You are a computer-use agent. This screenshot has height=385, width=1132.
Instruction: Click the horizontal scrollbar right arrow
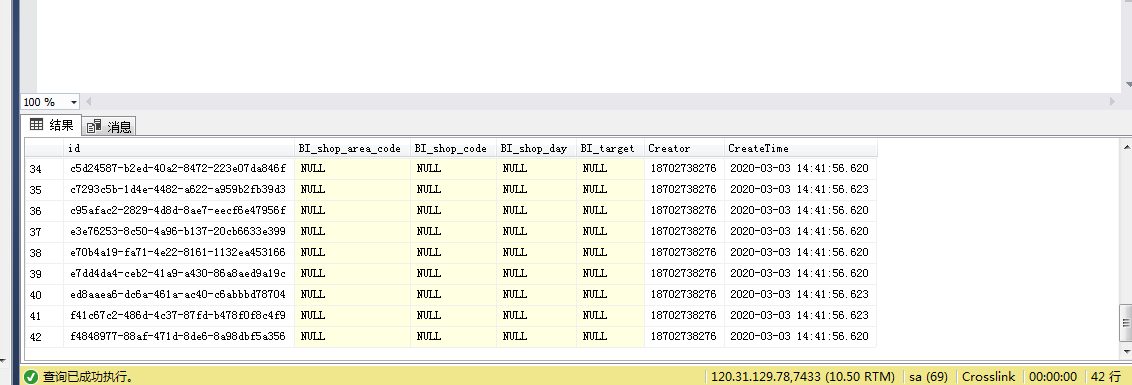point(1113,102)
